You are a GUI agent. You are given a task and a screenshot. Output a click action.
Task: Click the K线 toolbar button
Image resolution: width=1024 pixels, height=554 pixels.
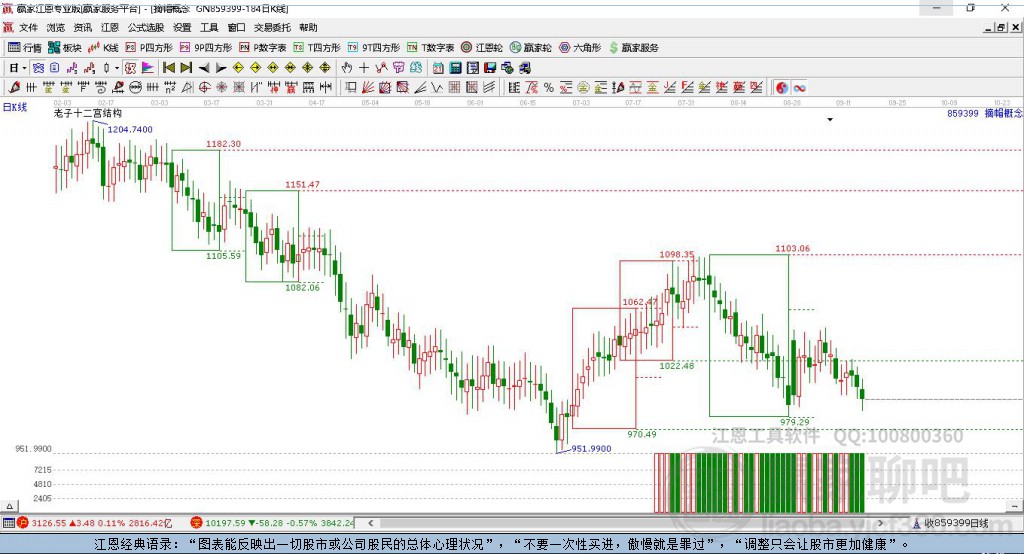pos(103,48)
